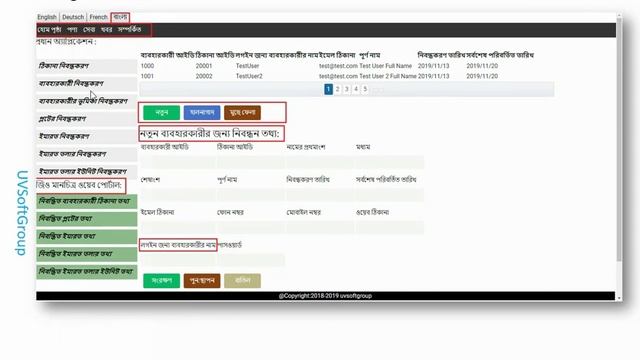Switch language to English
The width and height of the screenshot is (640, 360).
(47, 17)
